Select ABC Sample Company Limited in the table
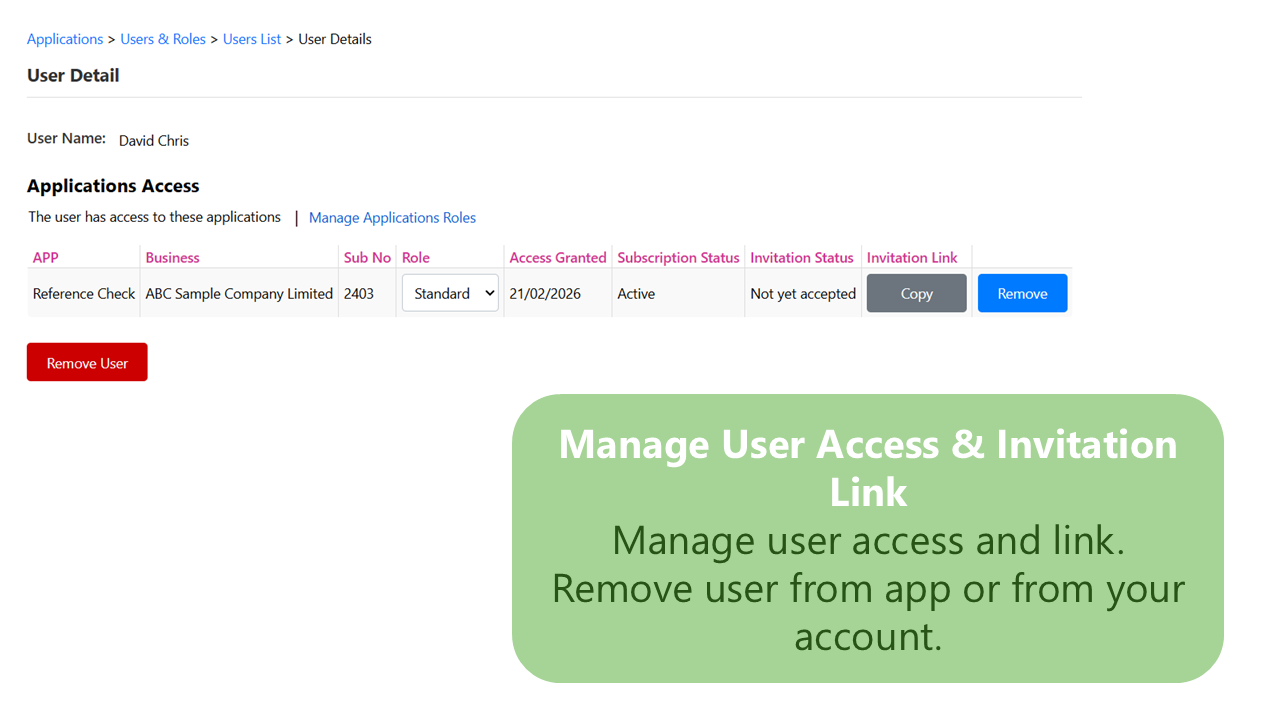 click(238, 293)
